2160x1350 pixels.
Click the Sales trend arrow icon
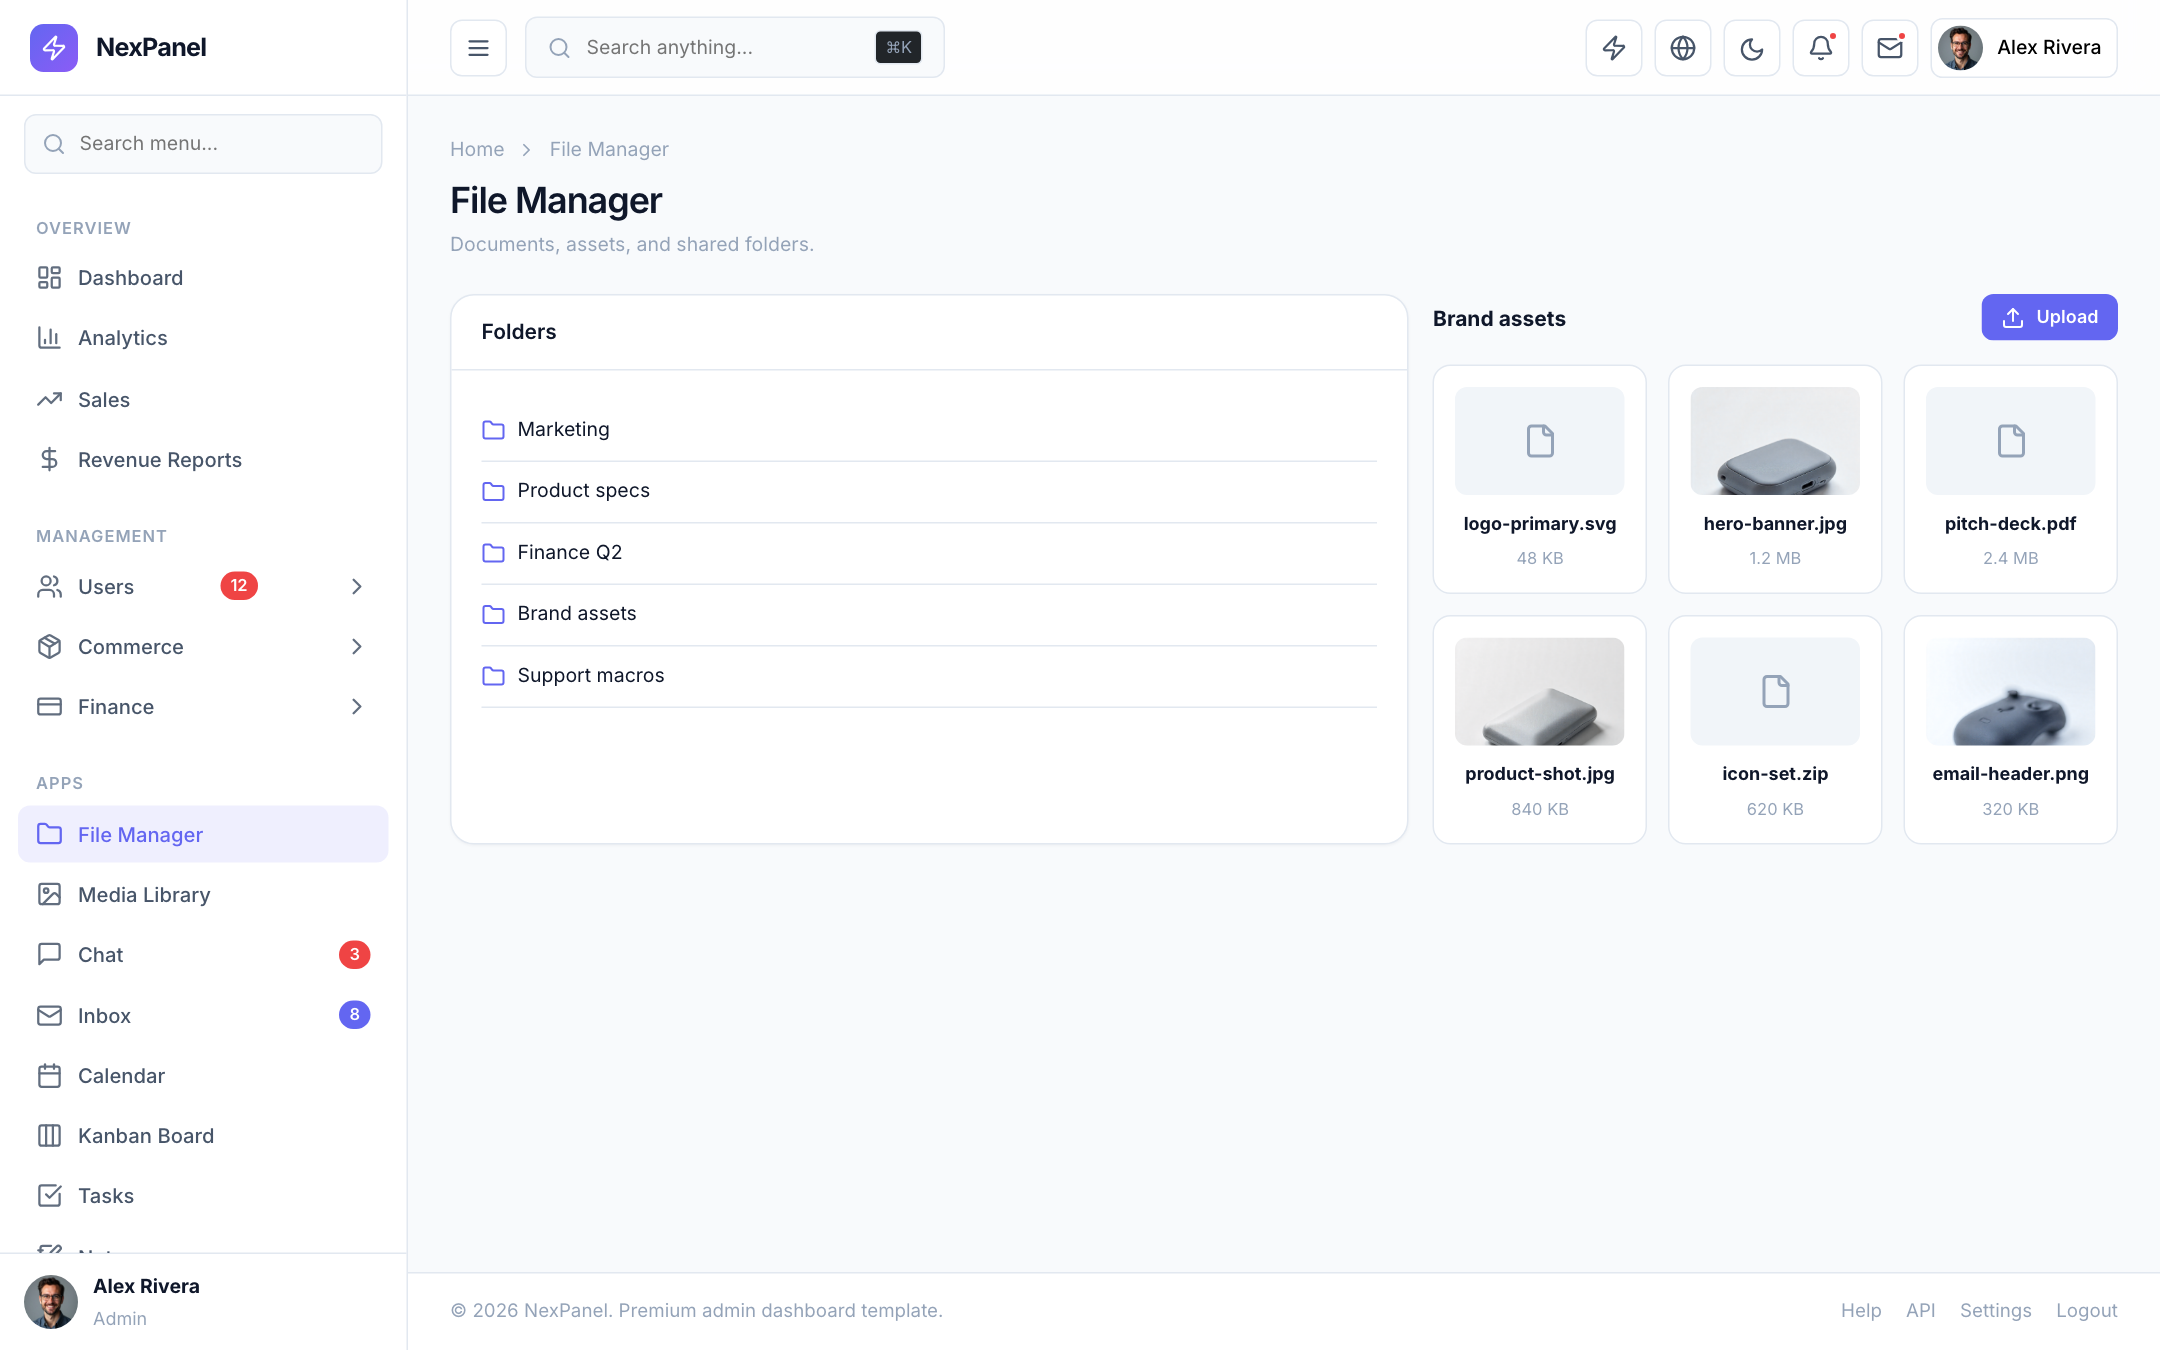[49, 399]
